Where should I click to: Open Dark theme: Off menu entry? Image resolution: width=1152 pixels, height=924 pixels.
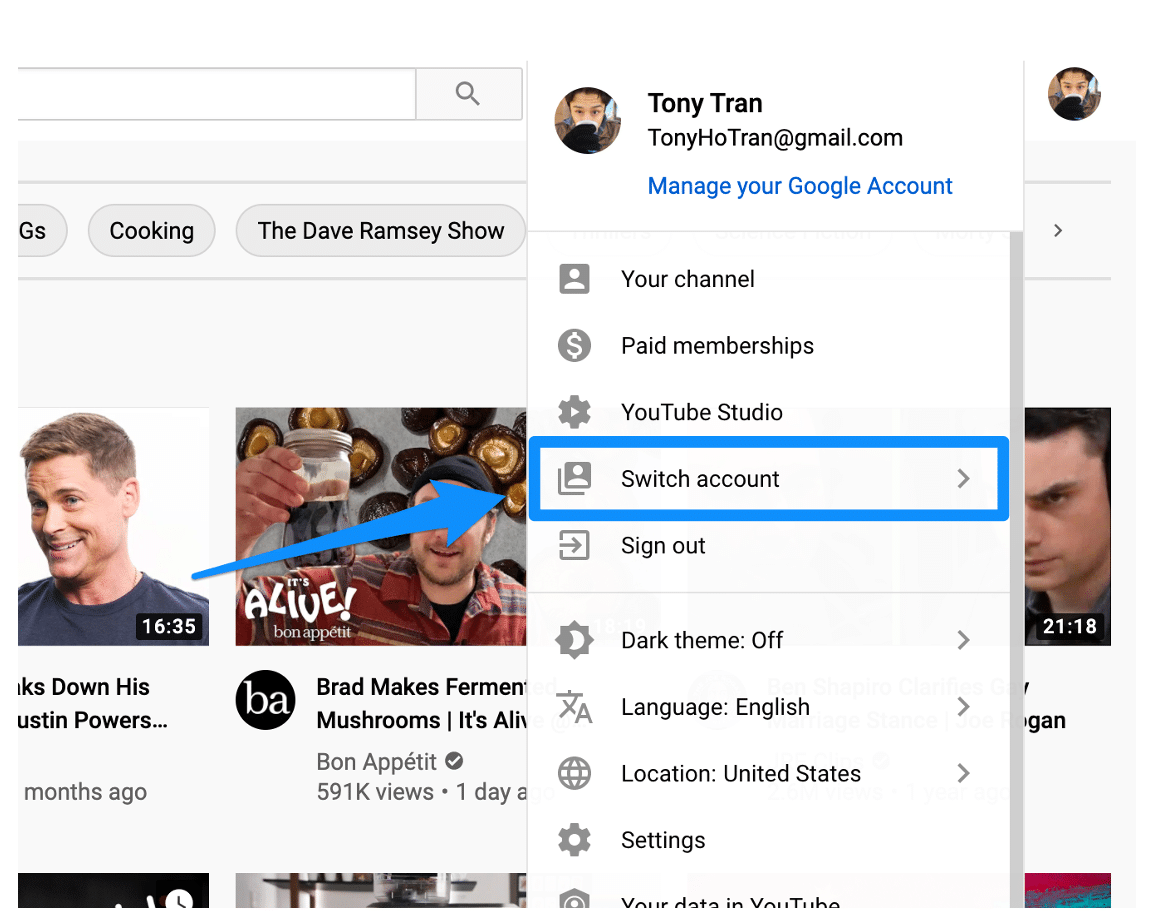coord(769,640)
